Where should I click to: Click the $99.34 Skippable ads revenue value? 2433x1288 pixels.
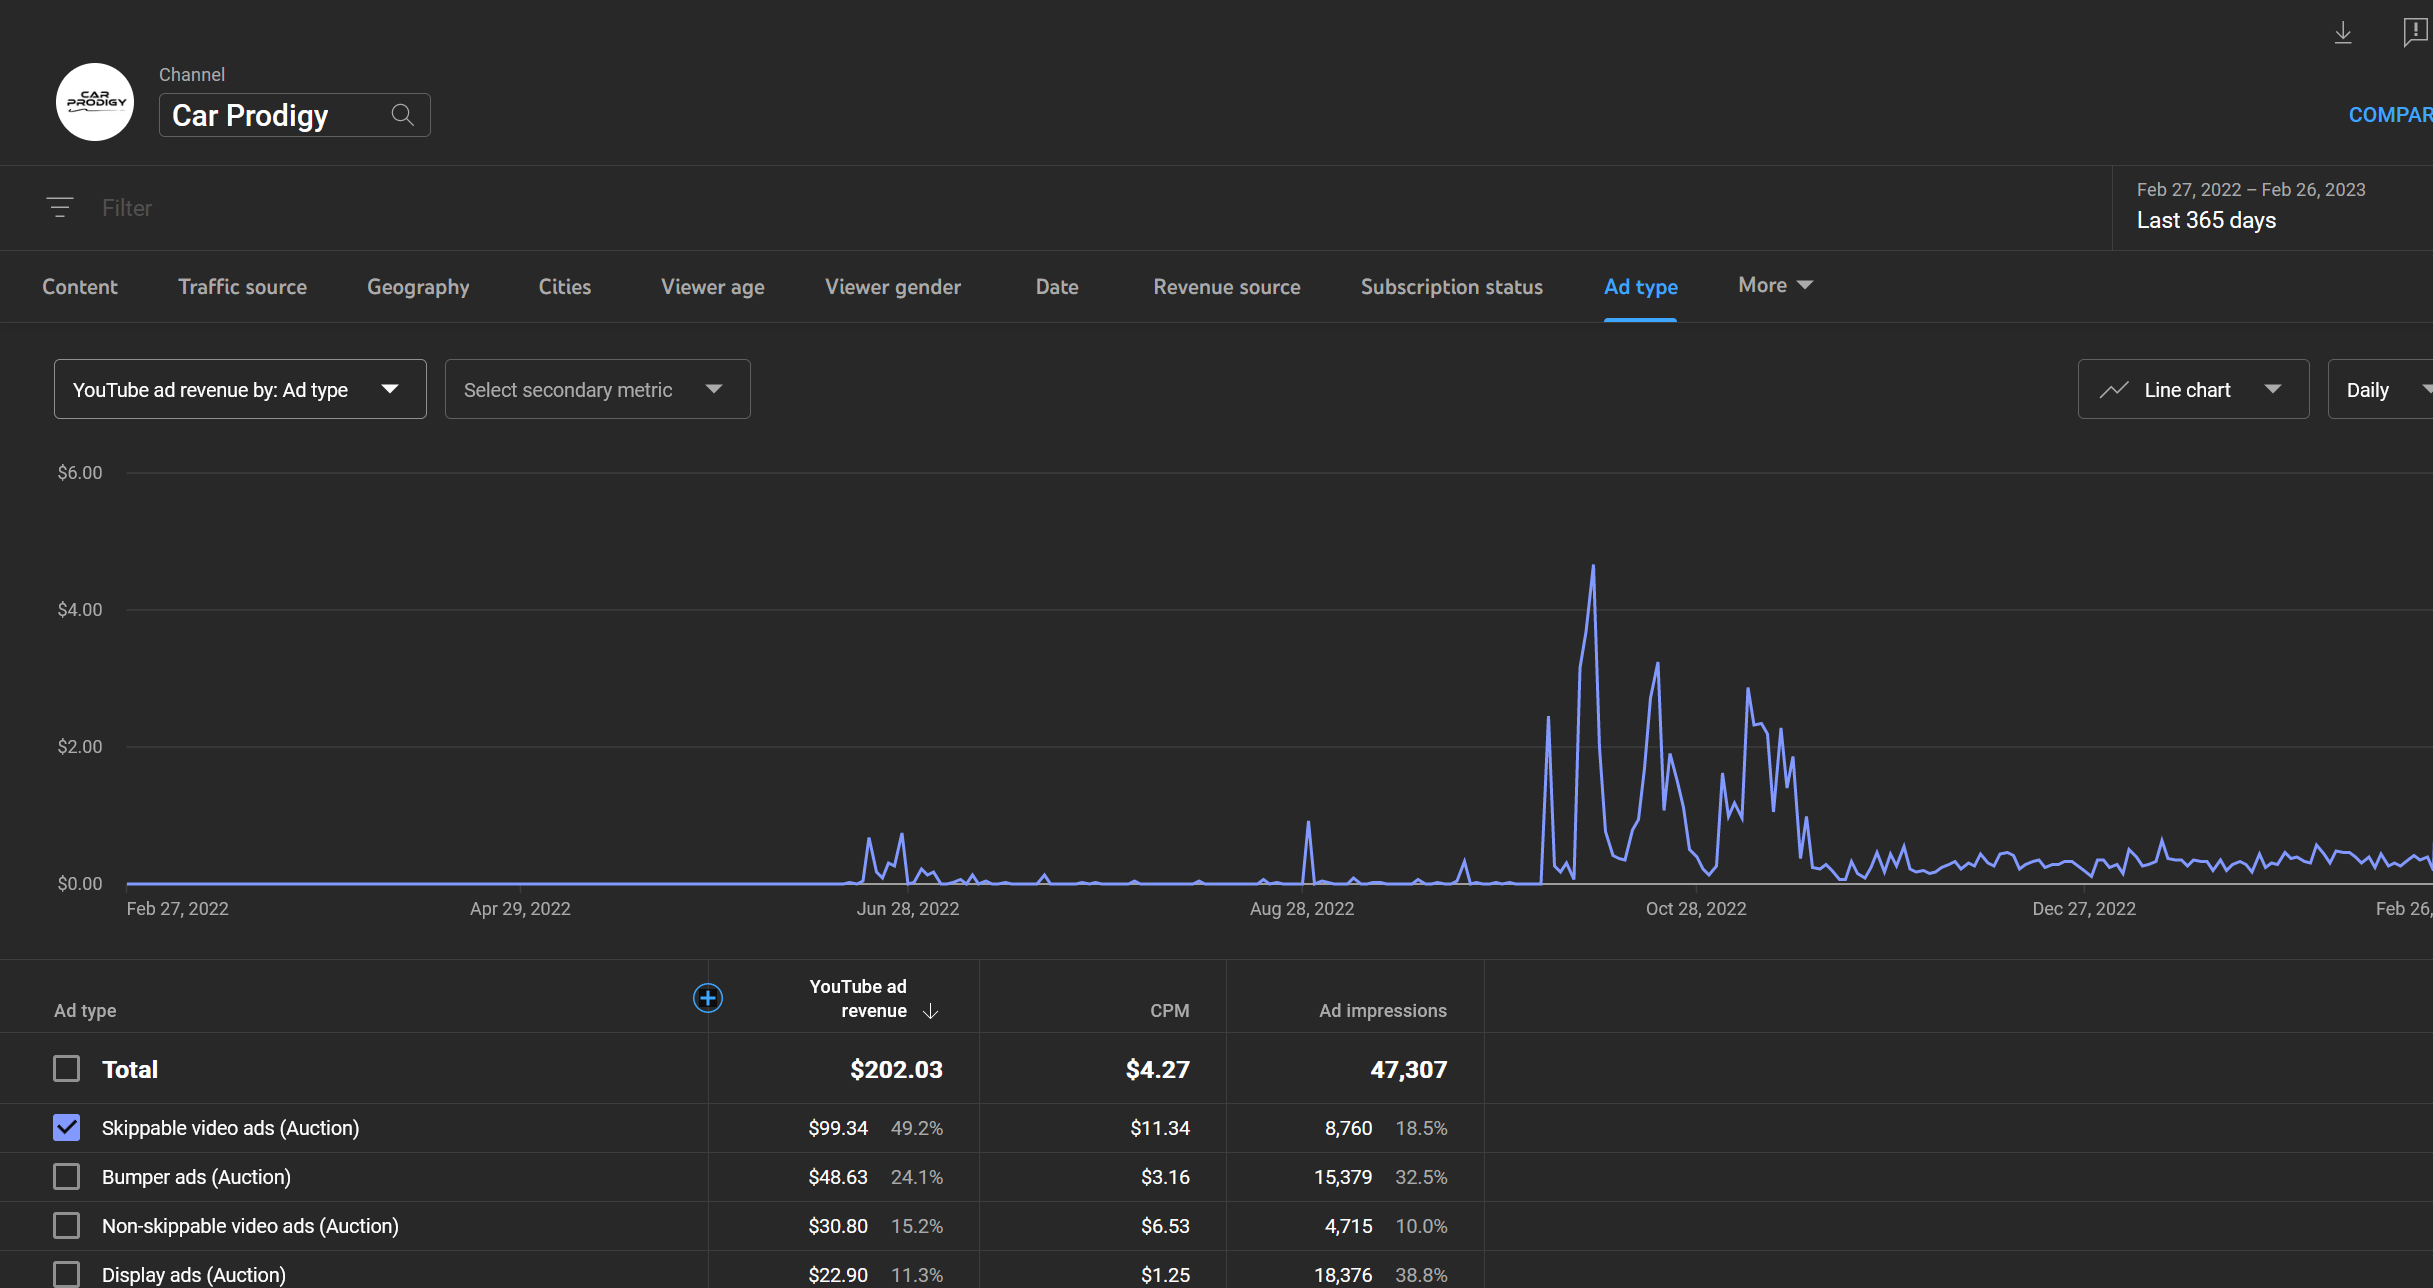click(838, 1128)
